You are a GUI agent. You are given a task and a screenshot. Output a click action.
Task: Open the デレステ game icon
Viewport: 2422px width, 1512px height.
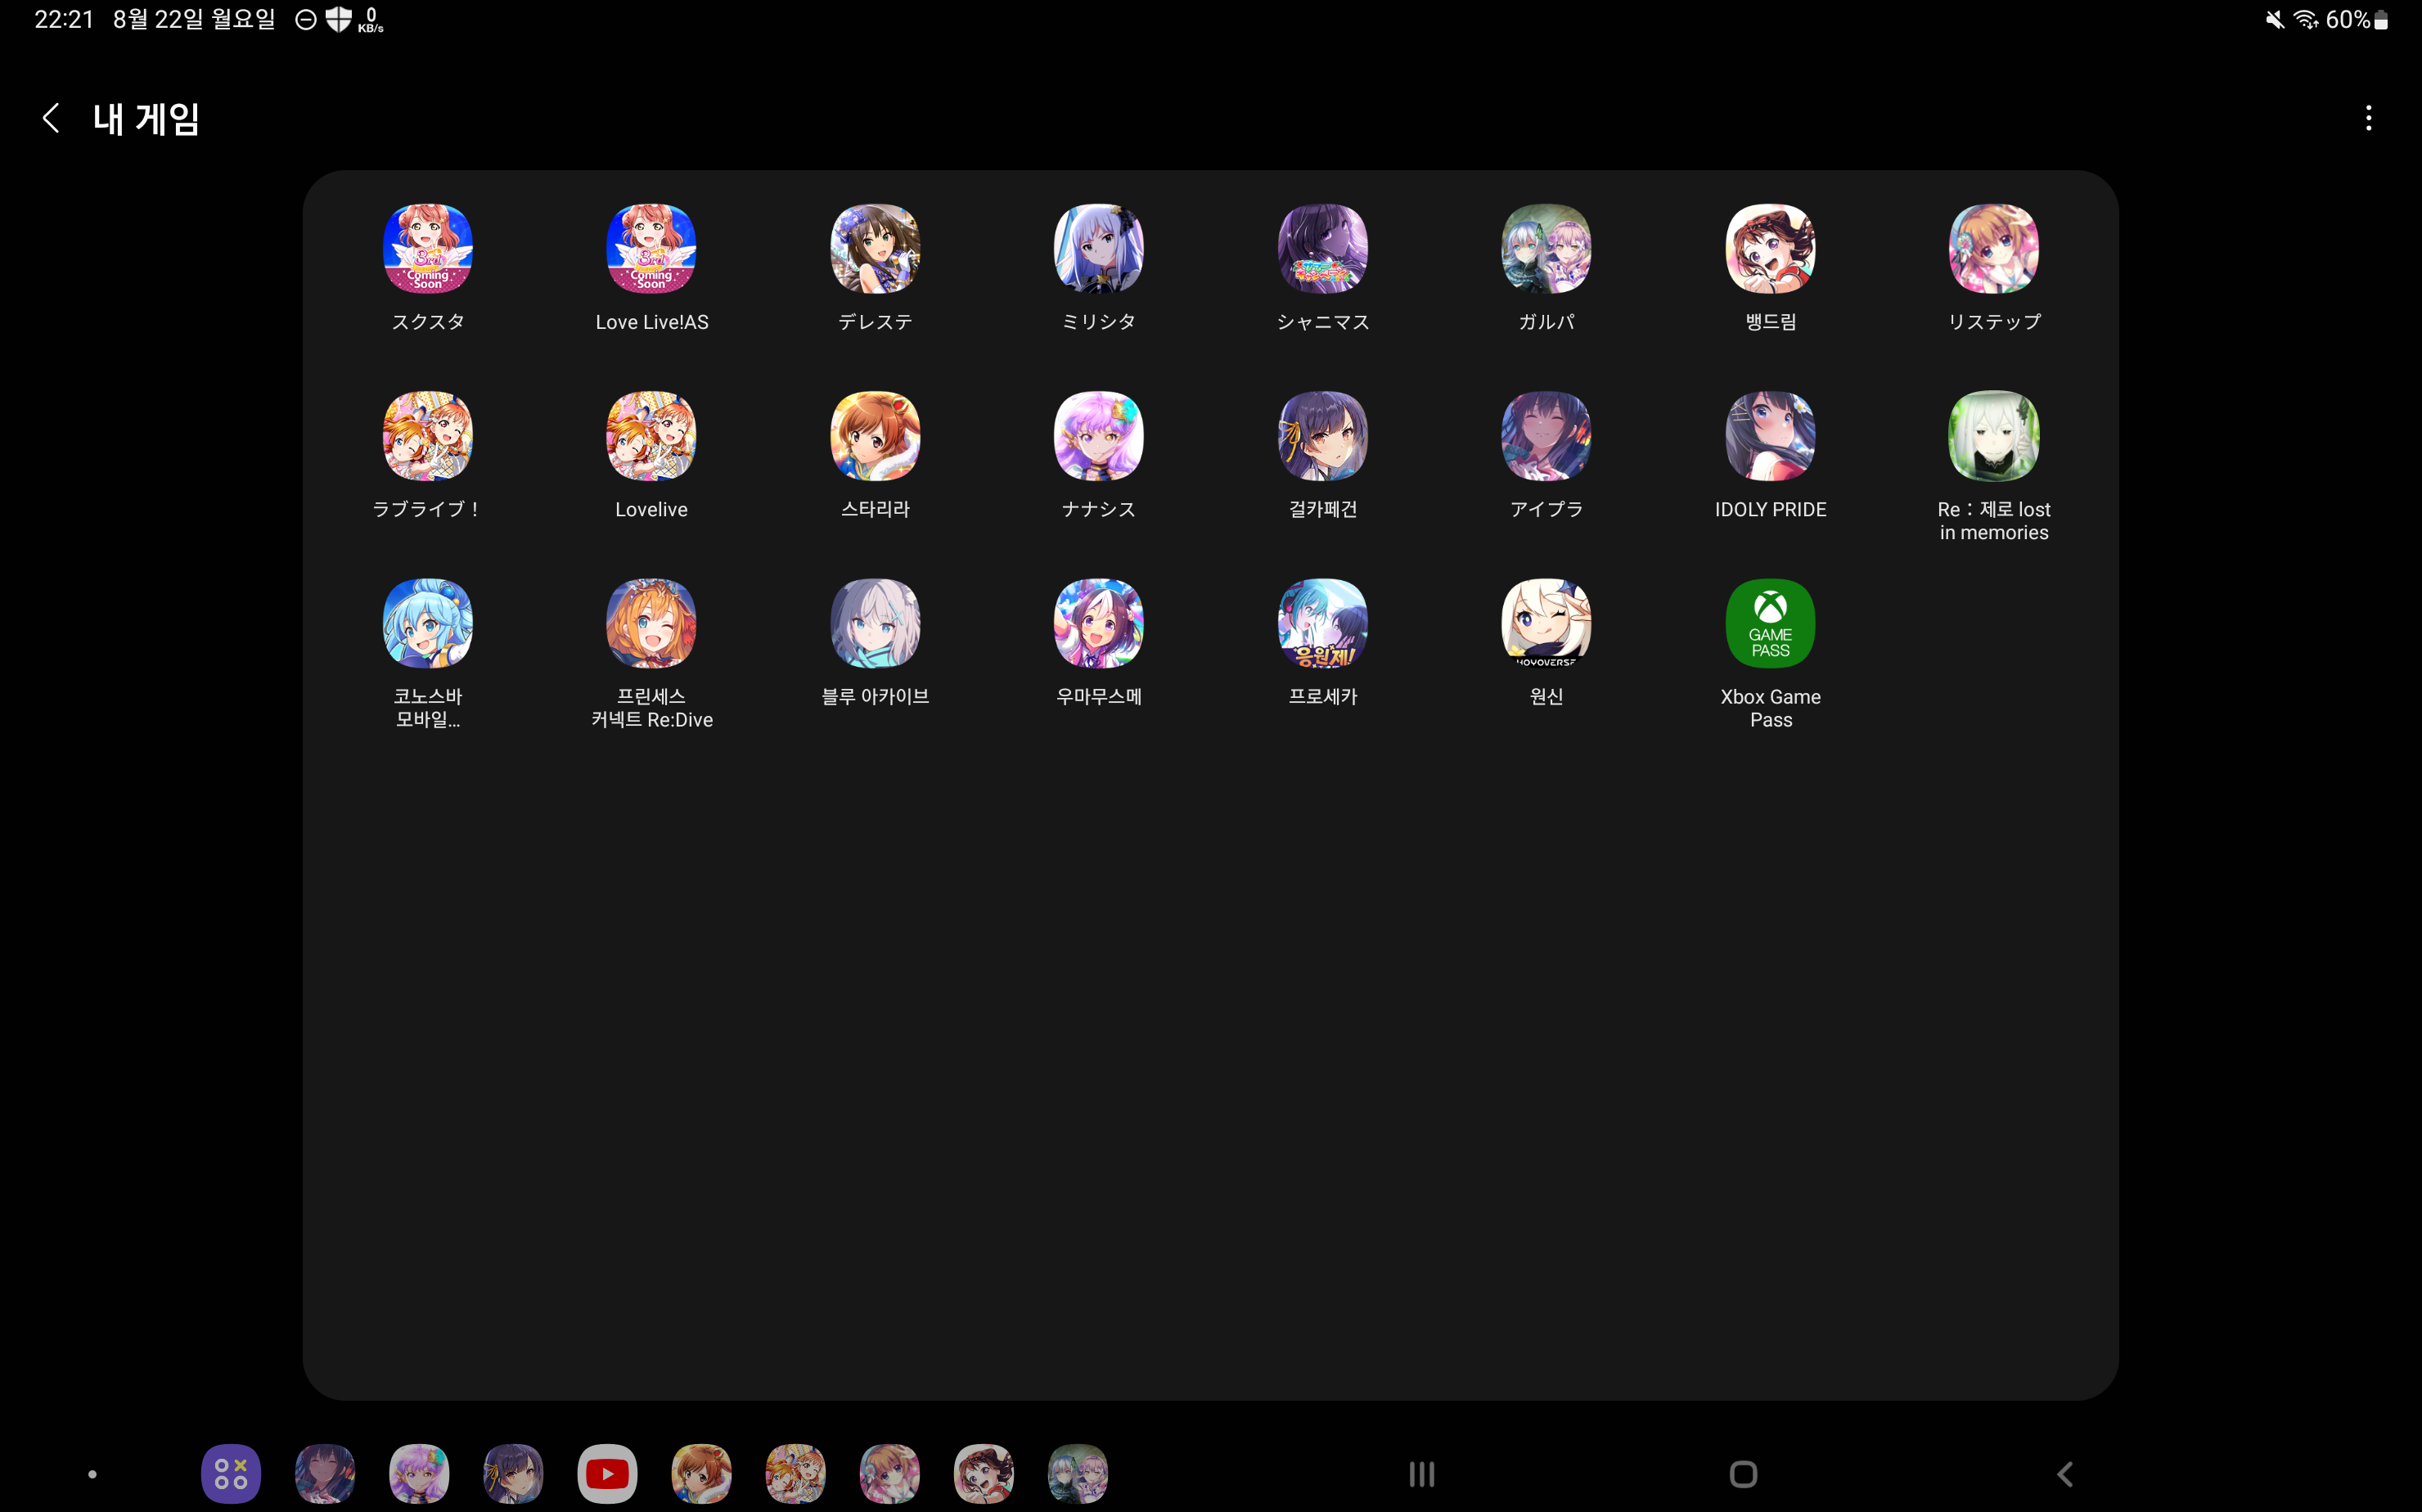[875, 249]
